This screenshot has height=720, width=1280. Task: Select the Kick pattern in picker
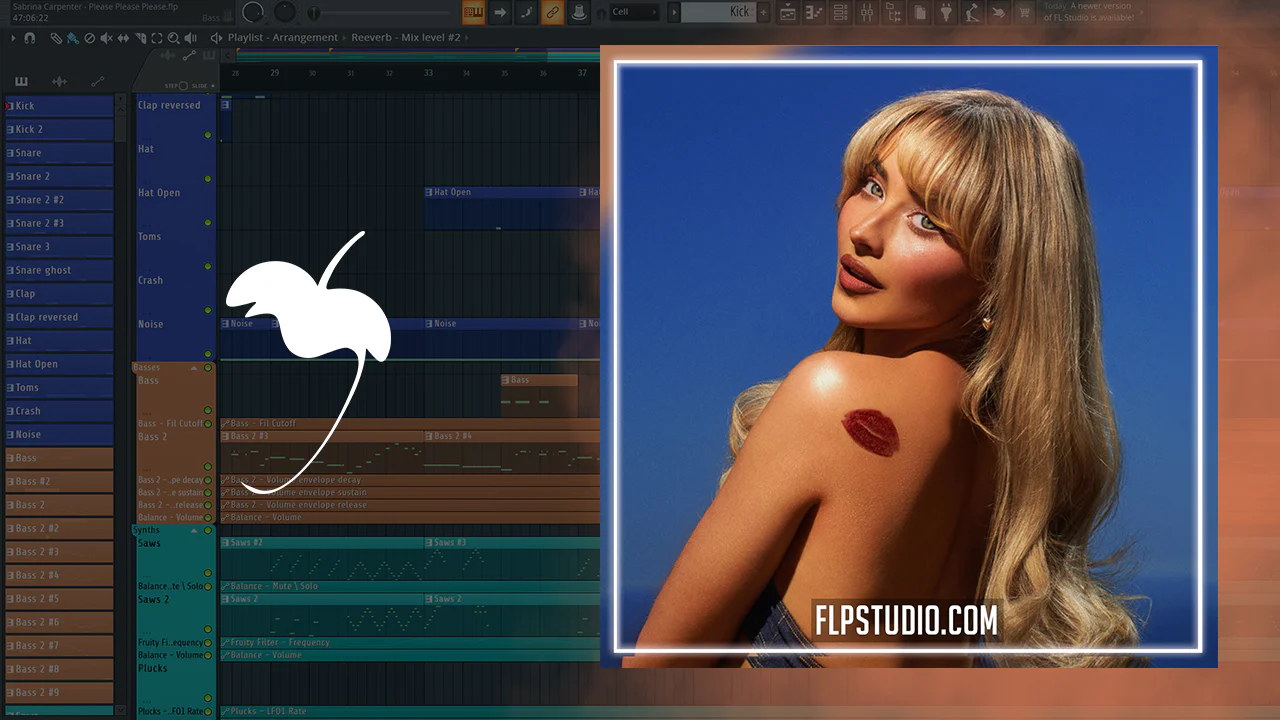pos(59,106)
